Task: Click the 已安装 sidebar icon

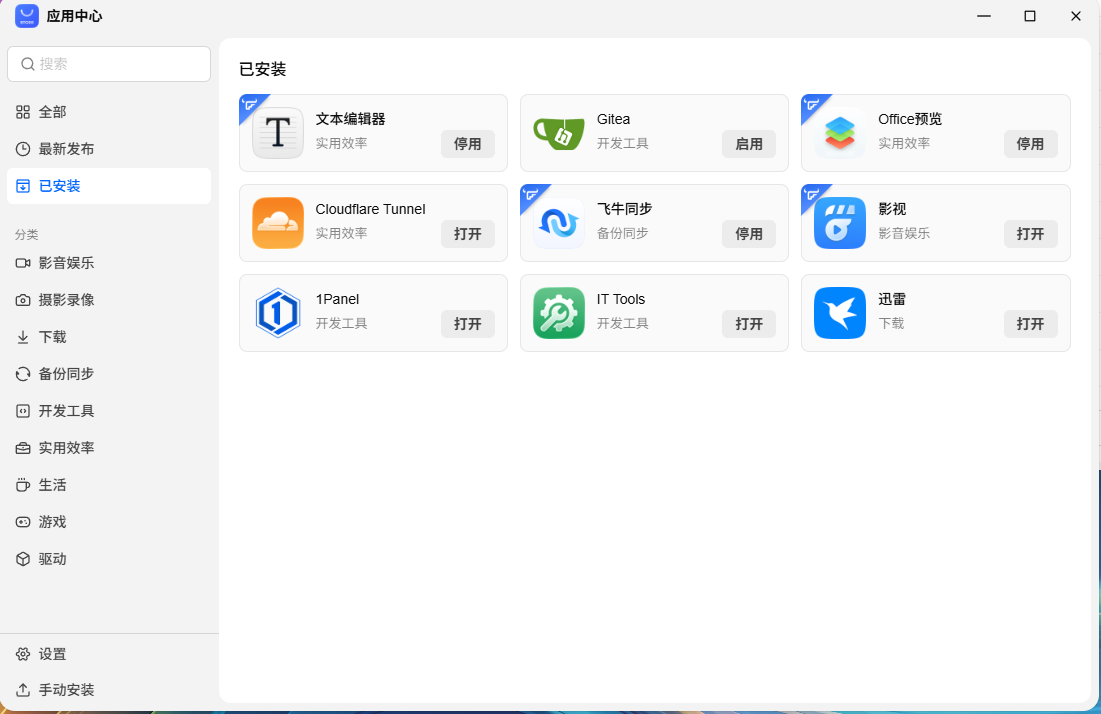Action: tap(23, 186)
